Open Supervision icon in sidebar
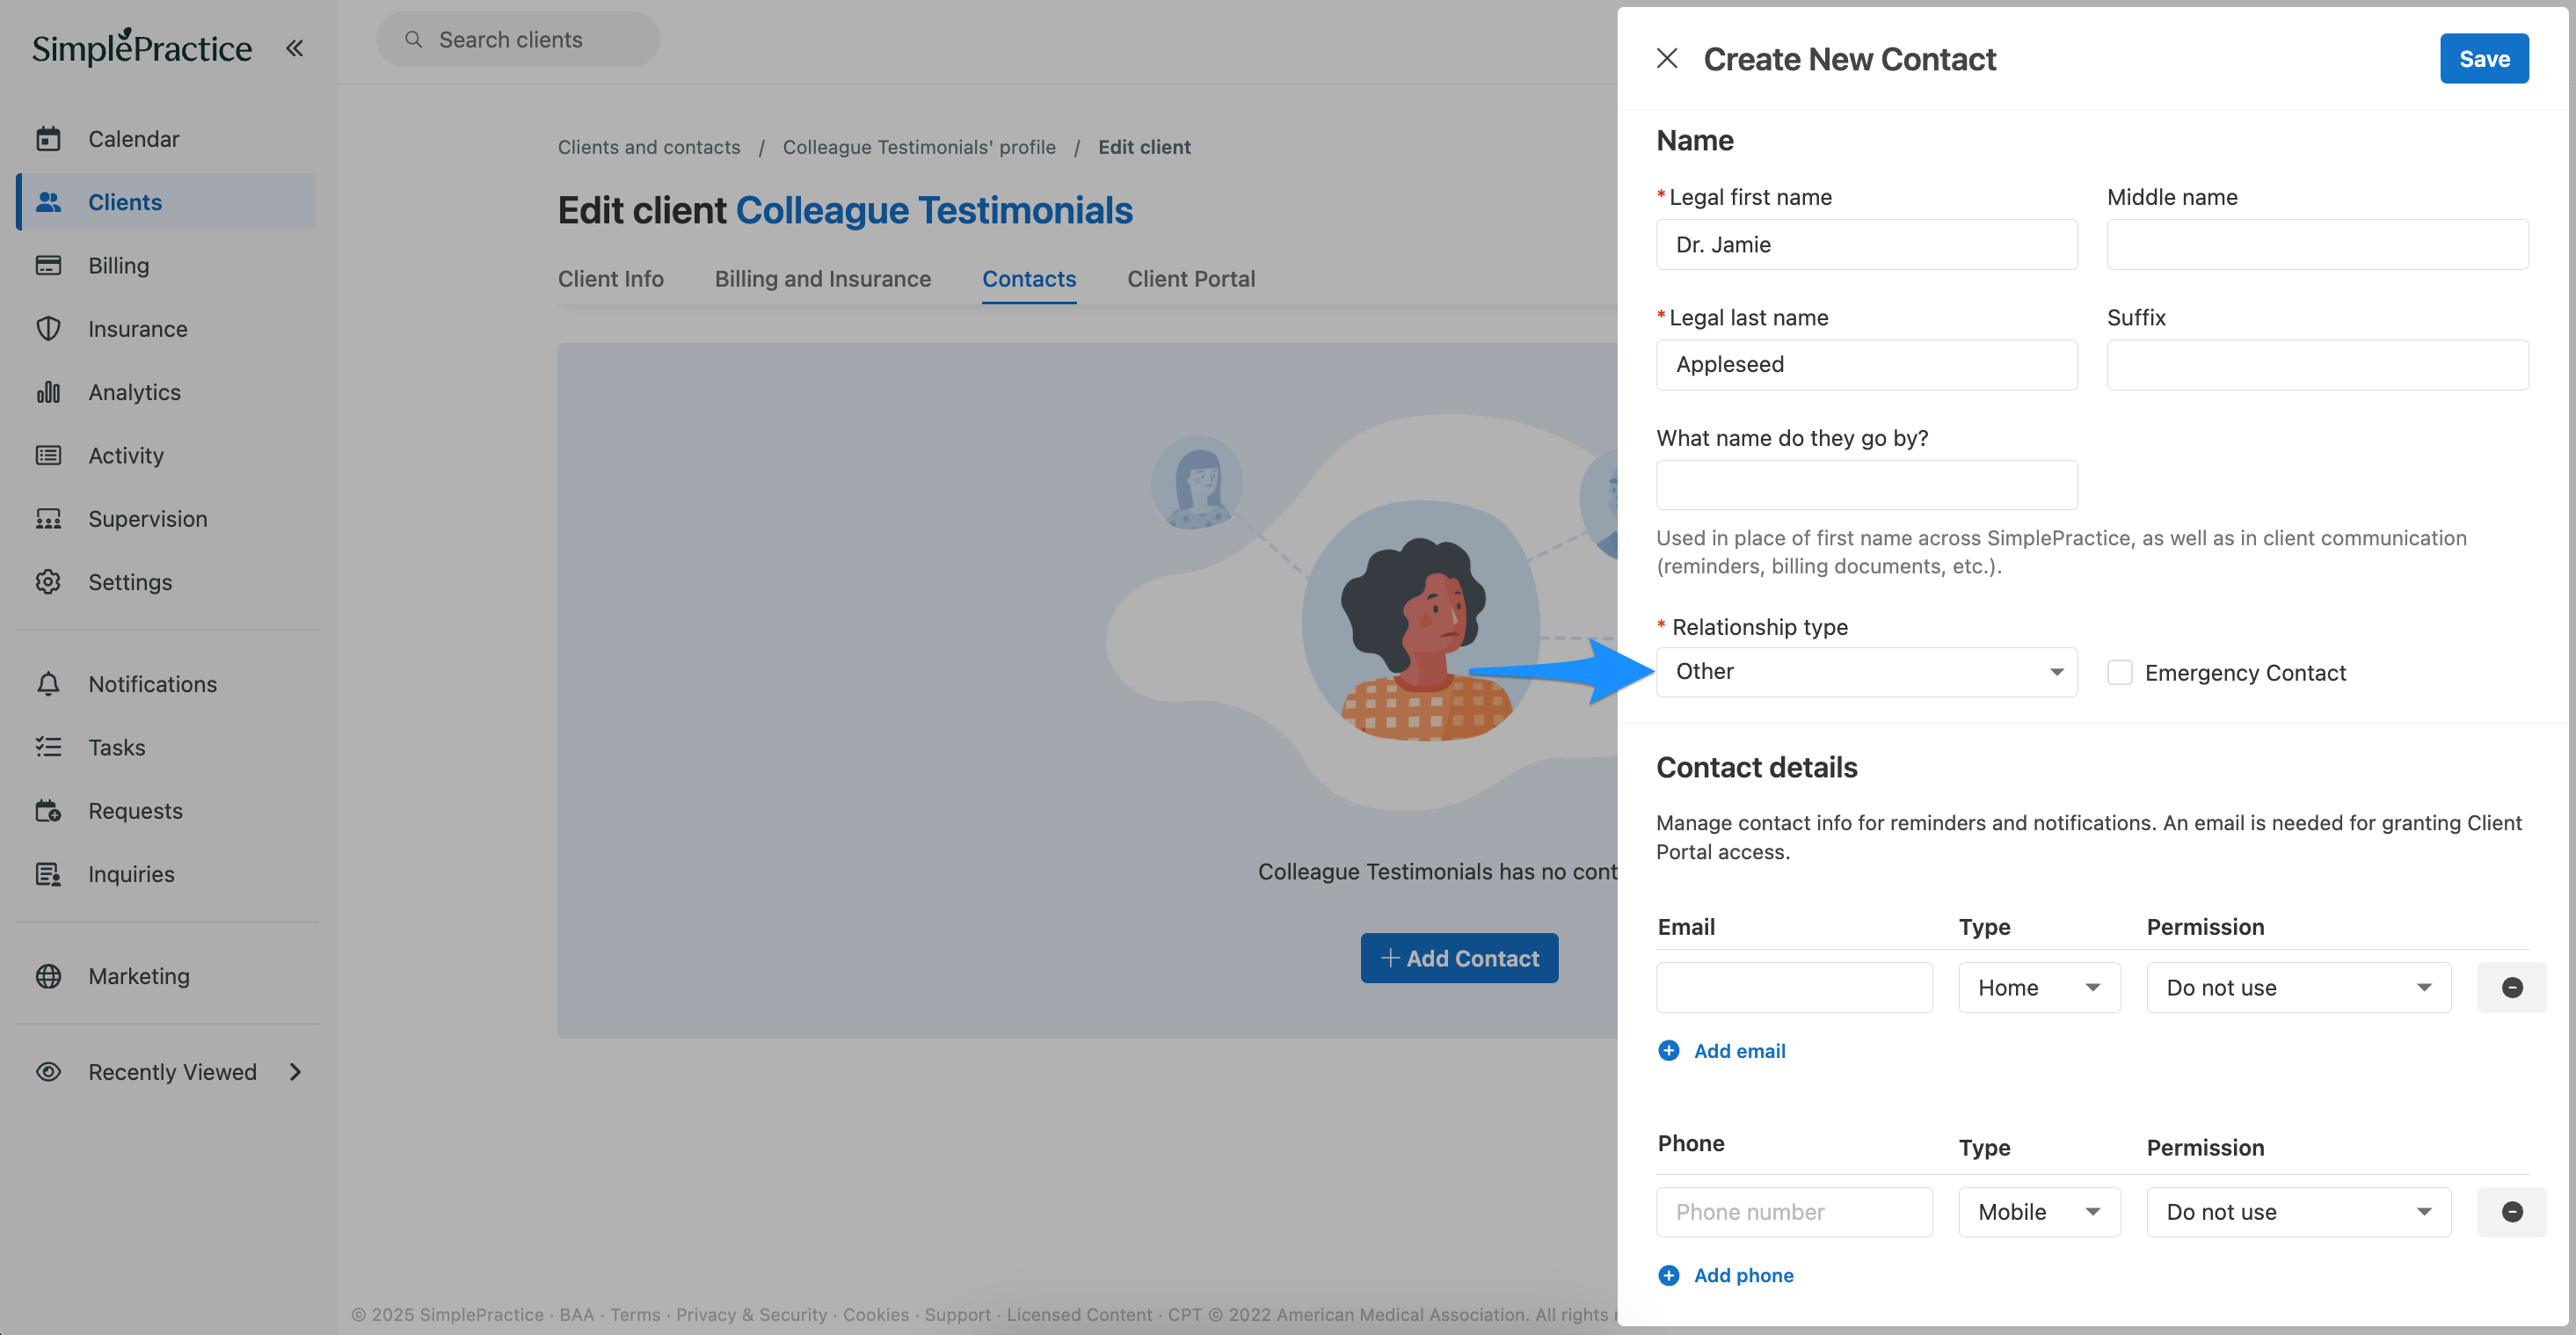This screenshot has height=1335, width=2576. [x=48, y=518]
